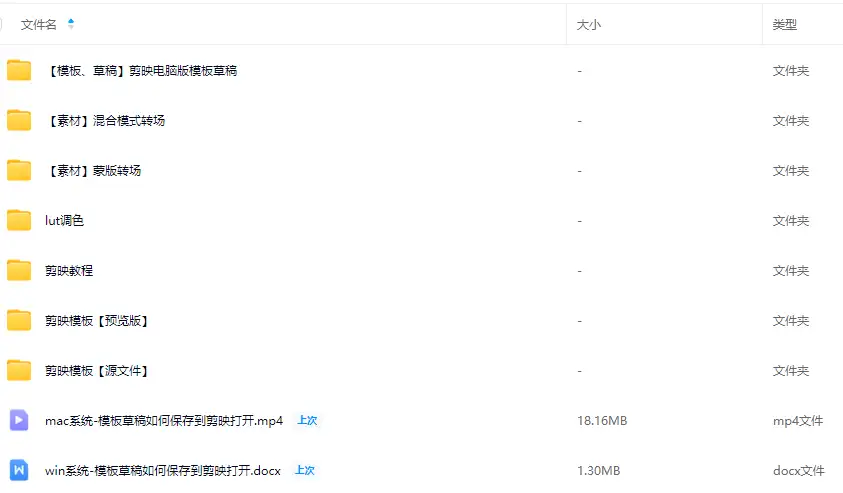Click folder icon beside 剪映模板【预览版】
The image size is (843, 493).
coord(19,320)
